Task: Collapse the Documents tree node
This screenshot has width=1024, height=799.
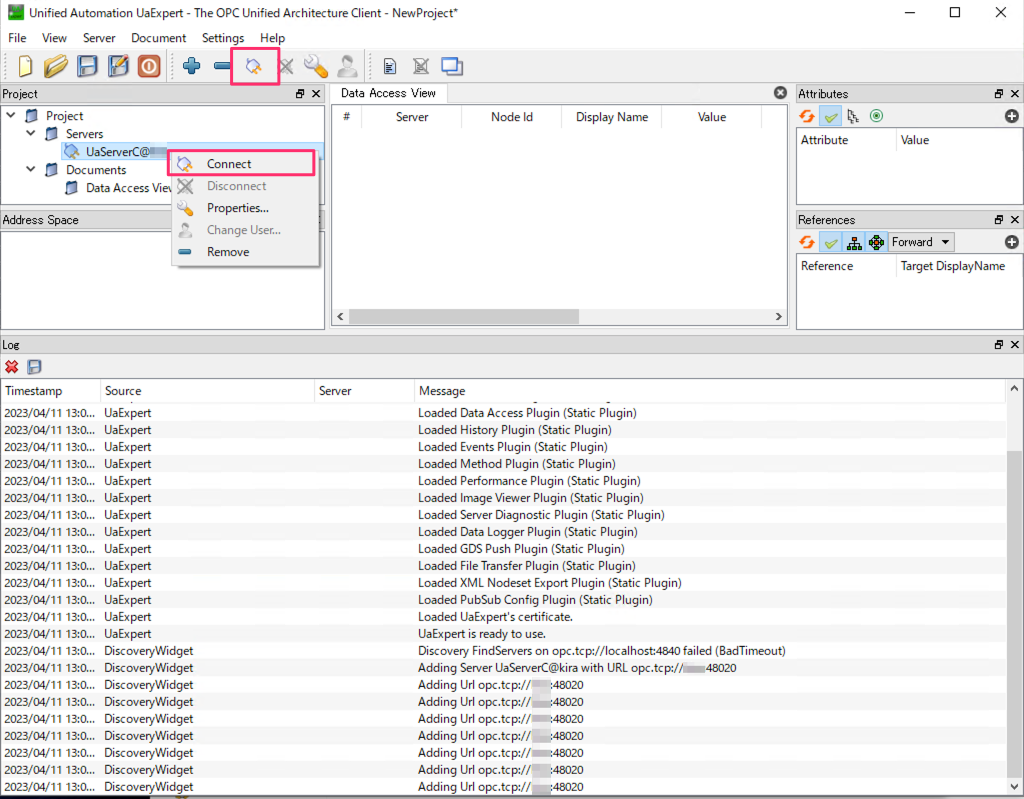Action: click(x=31, y=169)
